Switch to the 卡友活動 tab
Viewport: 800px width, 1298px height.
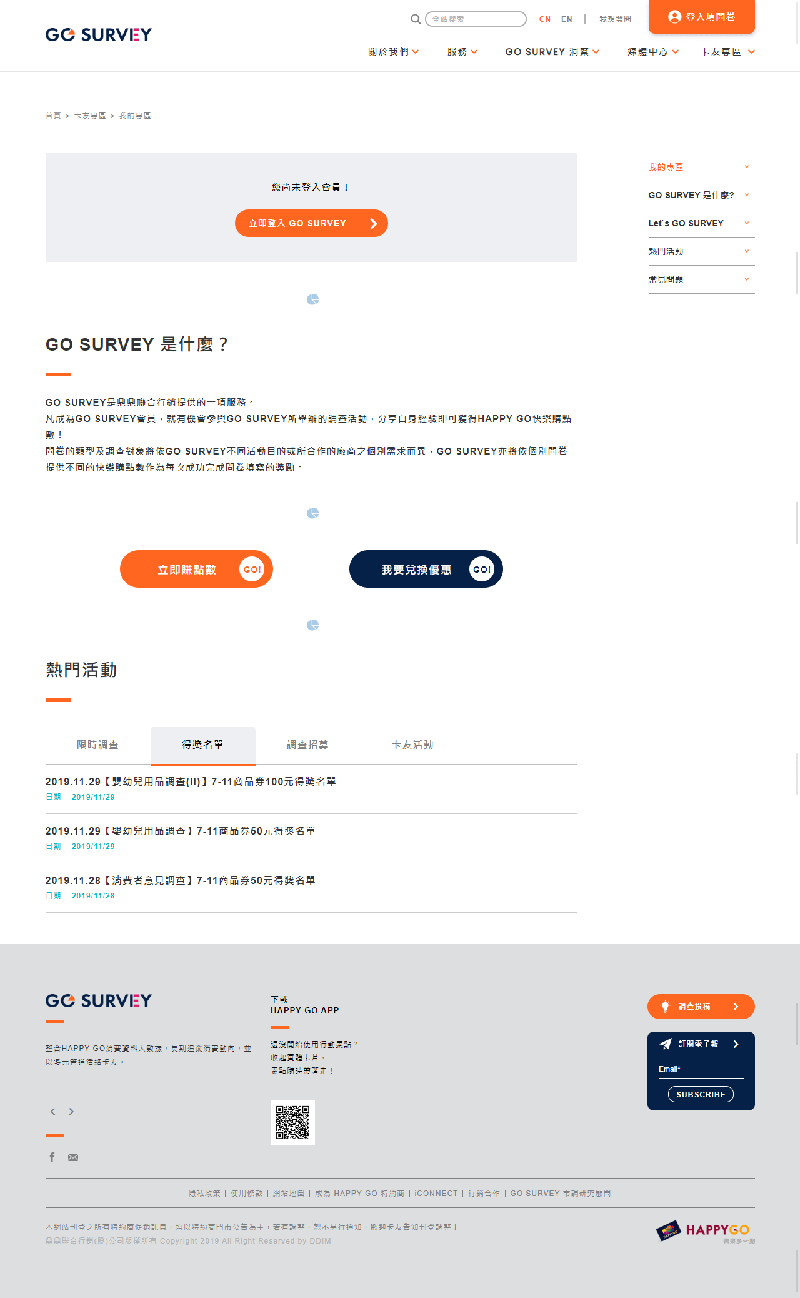tap(412, 745)
